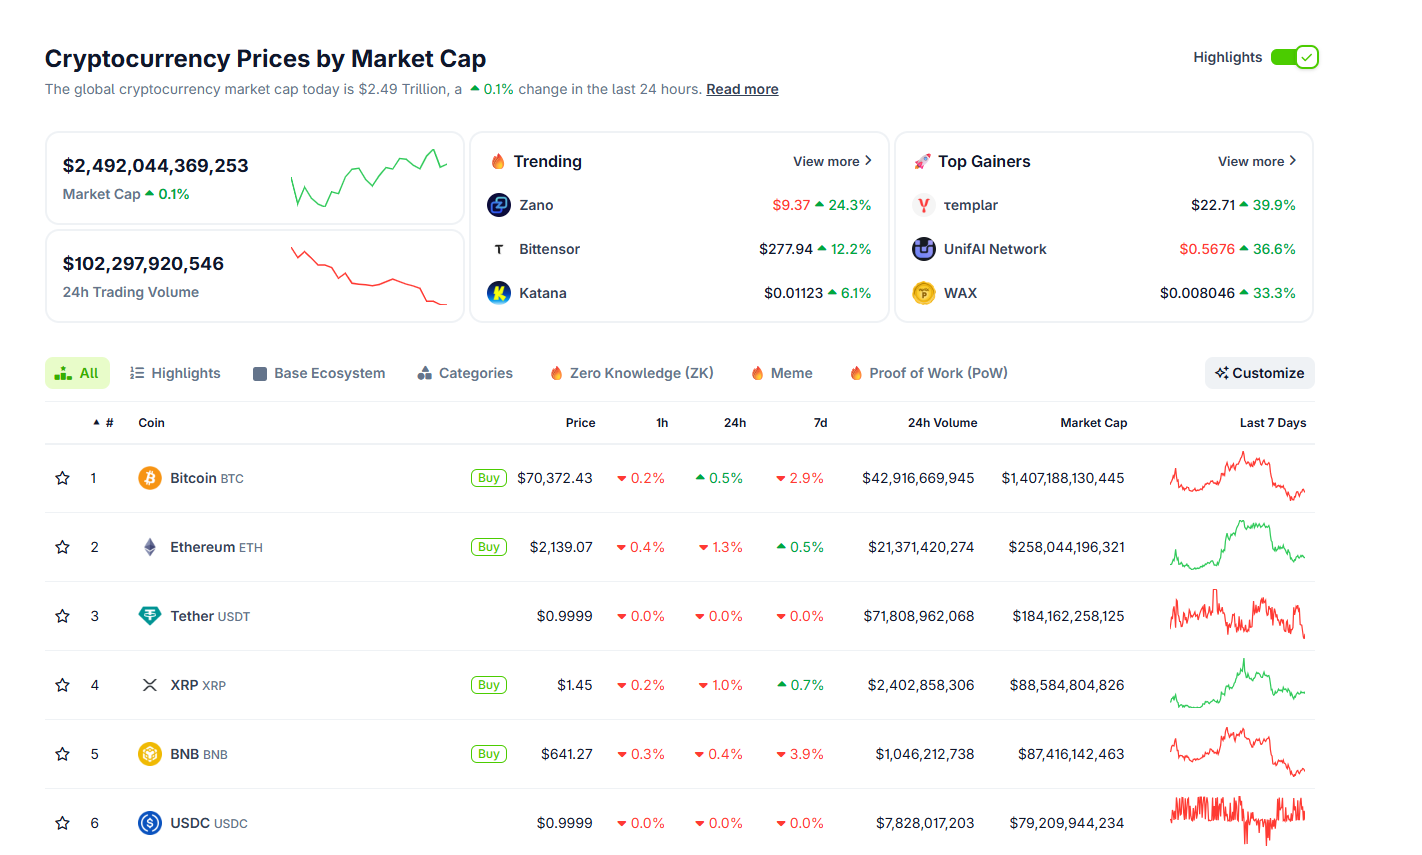Open the Meme category tab
Viewport: 1422px width, 855px height.
(781, 372)
